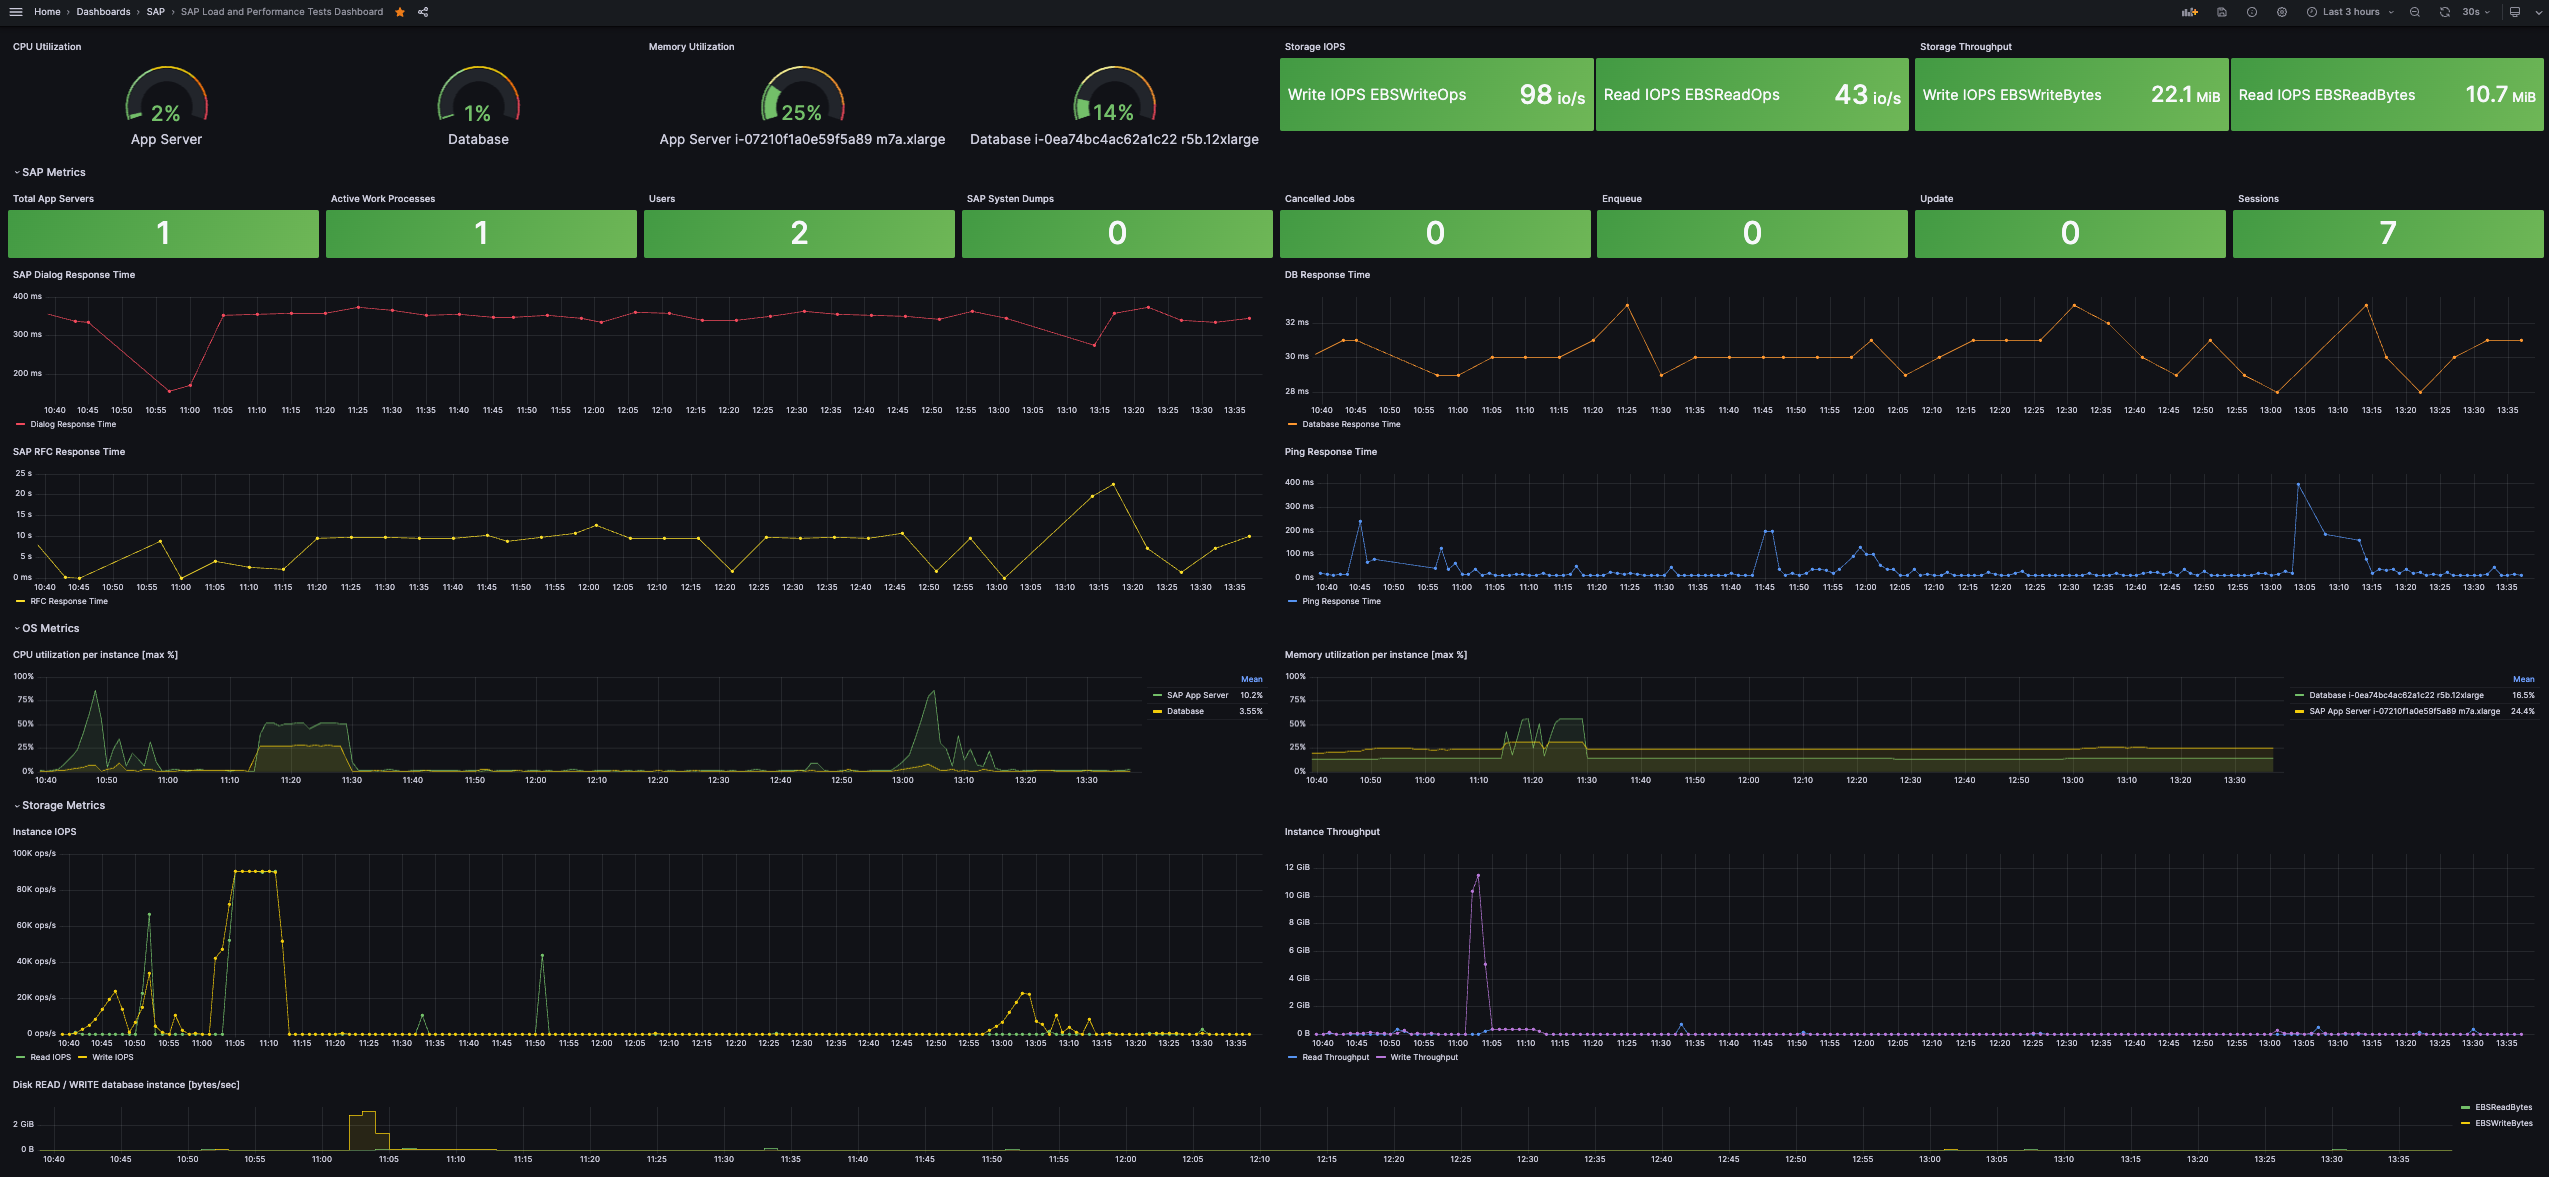Collapse the Storage Metrics row
Screen dimensions: 2549x1177
pyautogui.click(x=63, y=805)
